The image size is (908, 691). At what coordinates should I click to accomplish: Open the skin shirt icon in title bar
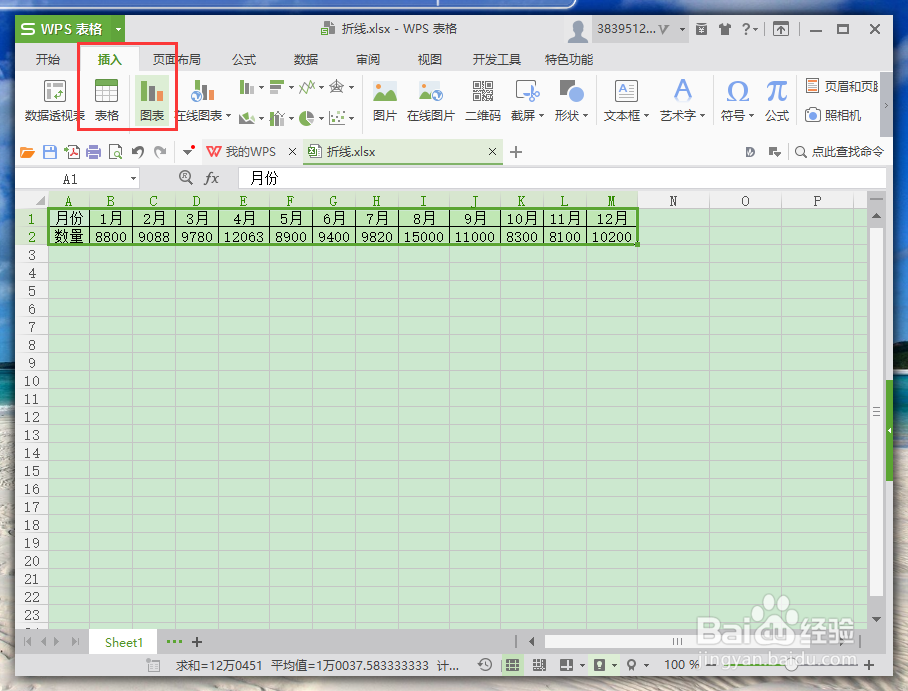click(724, 29)
